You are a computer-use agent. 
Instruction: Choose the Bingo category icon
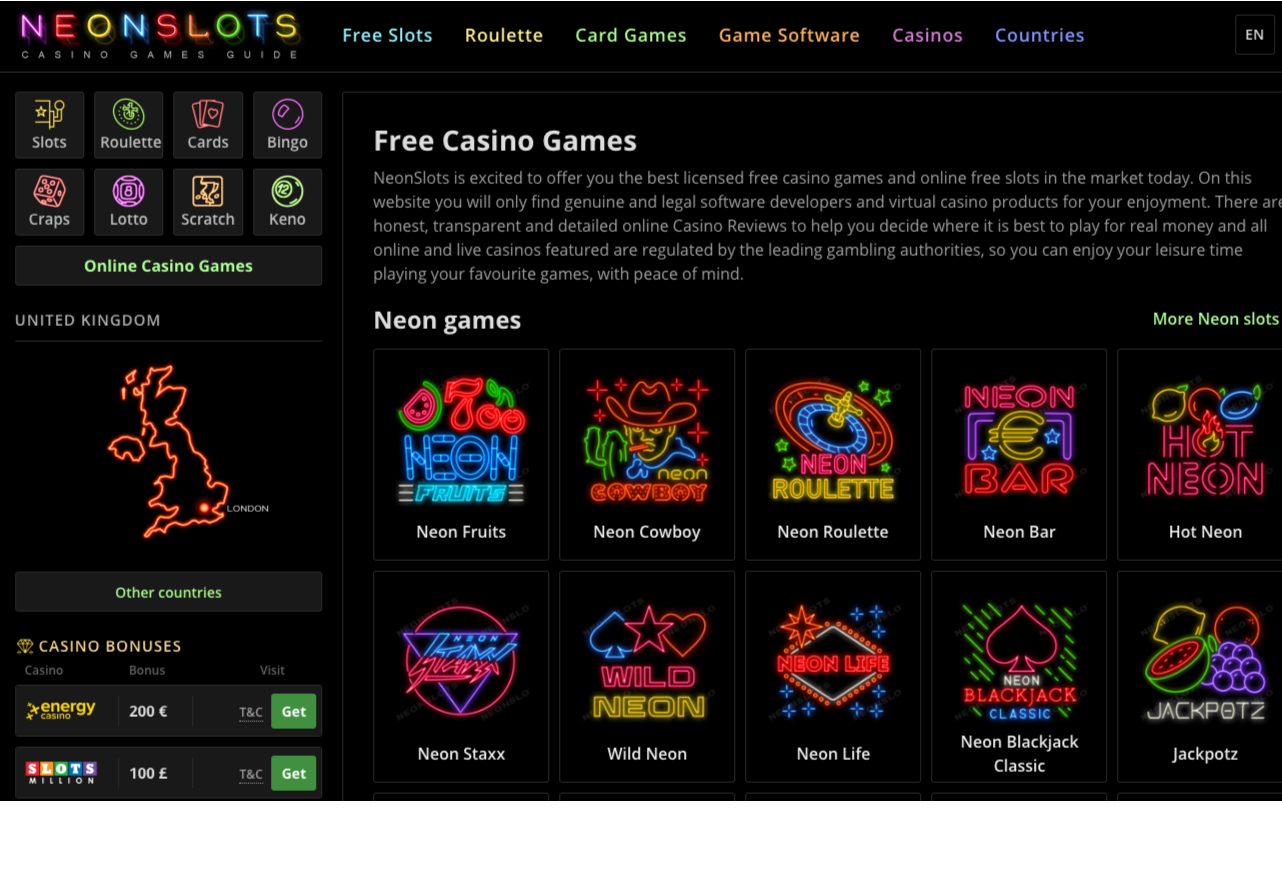click(287, 125)
